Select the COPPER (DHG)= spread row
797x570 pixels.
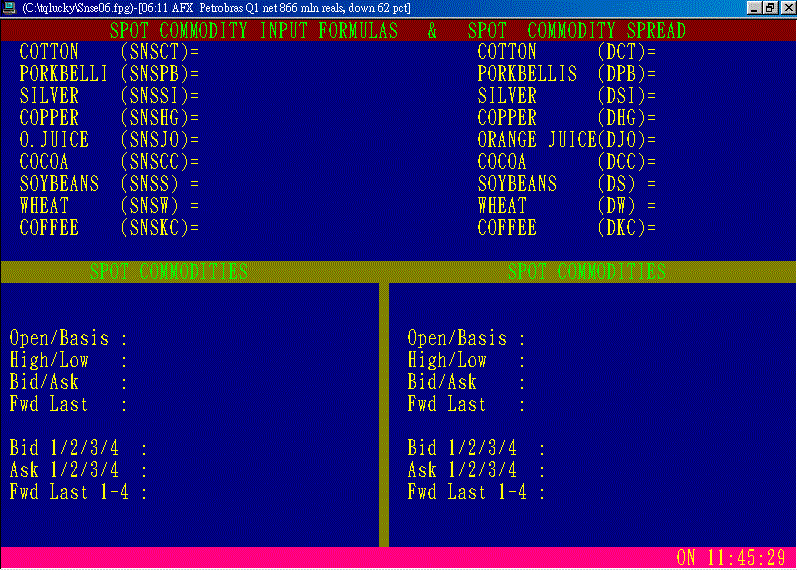567,117
